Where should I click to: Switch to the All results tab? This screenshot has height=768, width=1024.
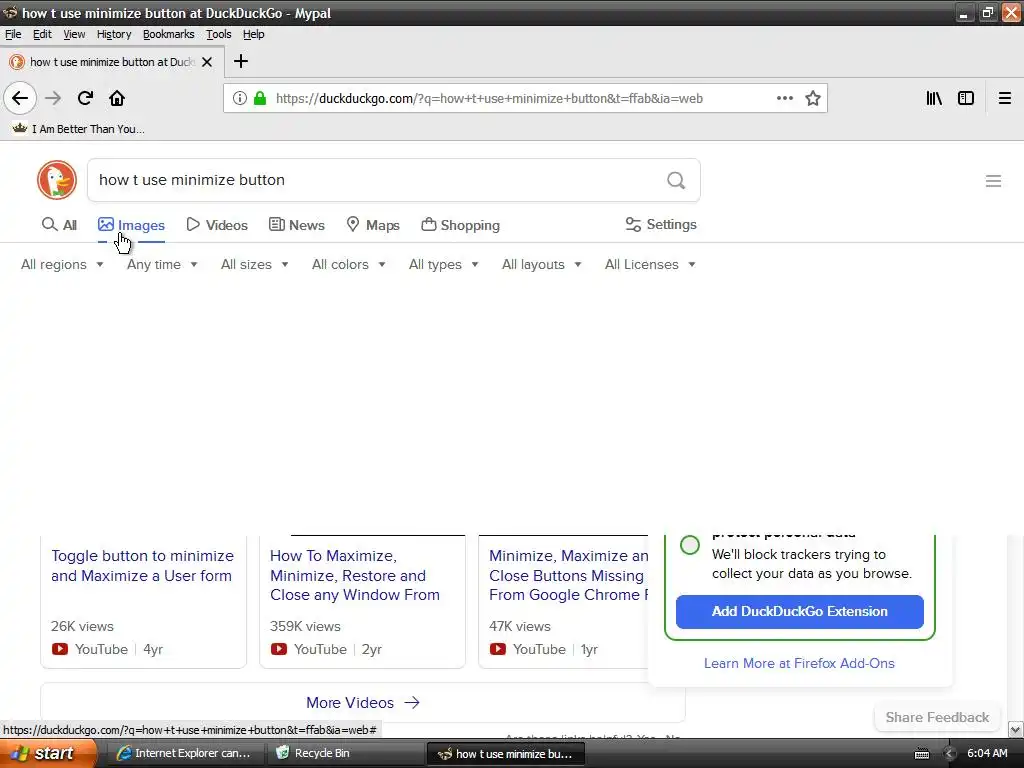tap(59, 225)
